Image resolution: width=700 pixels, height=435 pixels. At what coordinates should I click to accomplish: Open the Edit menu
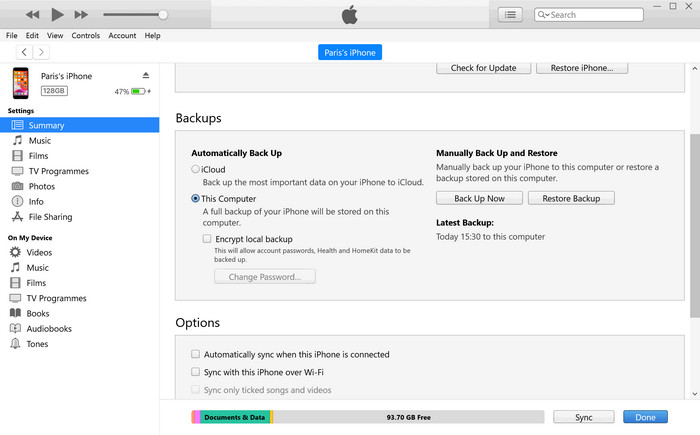pos(32,35)
